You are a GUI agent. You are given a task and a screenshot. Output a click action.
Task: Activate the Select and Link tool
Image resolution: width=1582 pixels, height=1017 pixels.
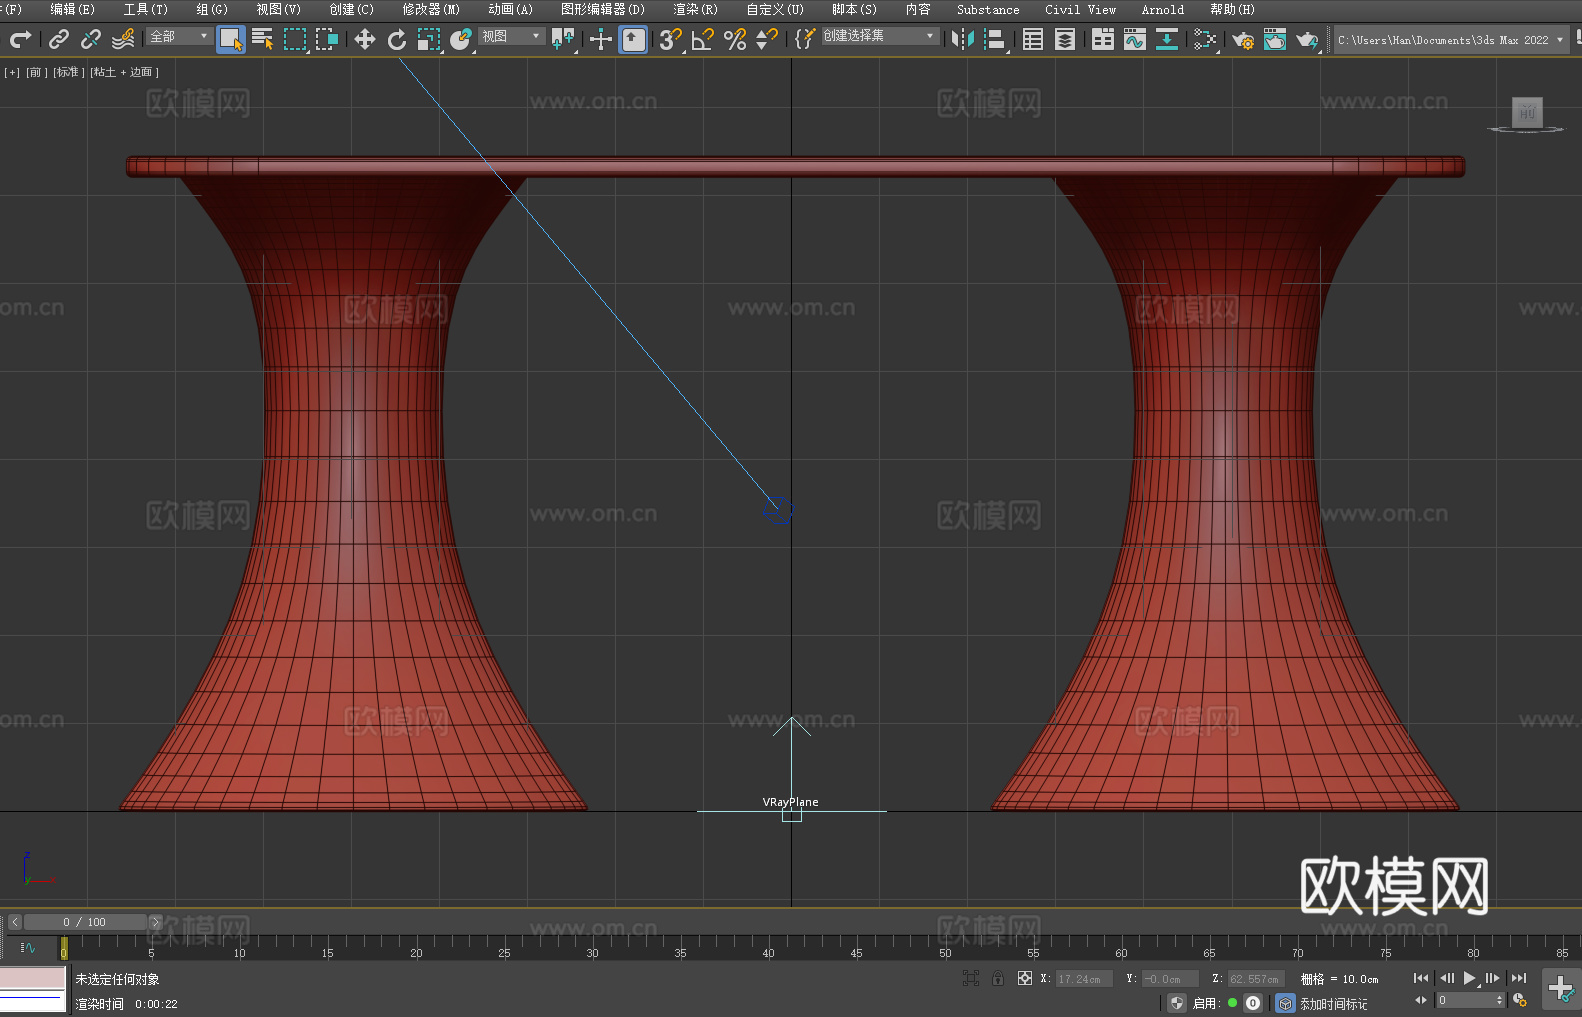coord(59,39)
